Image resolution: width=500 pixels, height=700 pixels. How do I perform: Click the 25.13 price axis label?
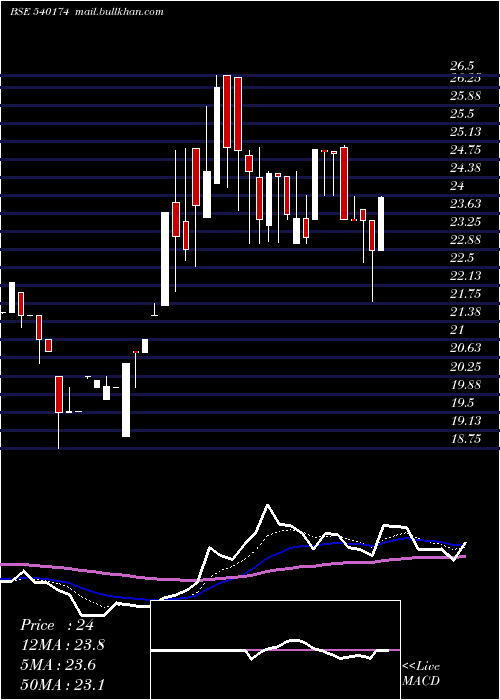coord(465,132)
